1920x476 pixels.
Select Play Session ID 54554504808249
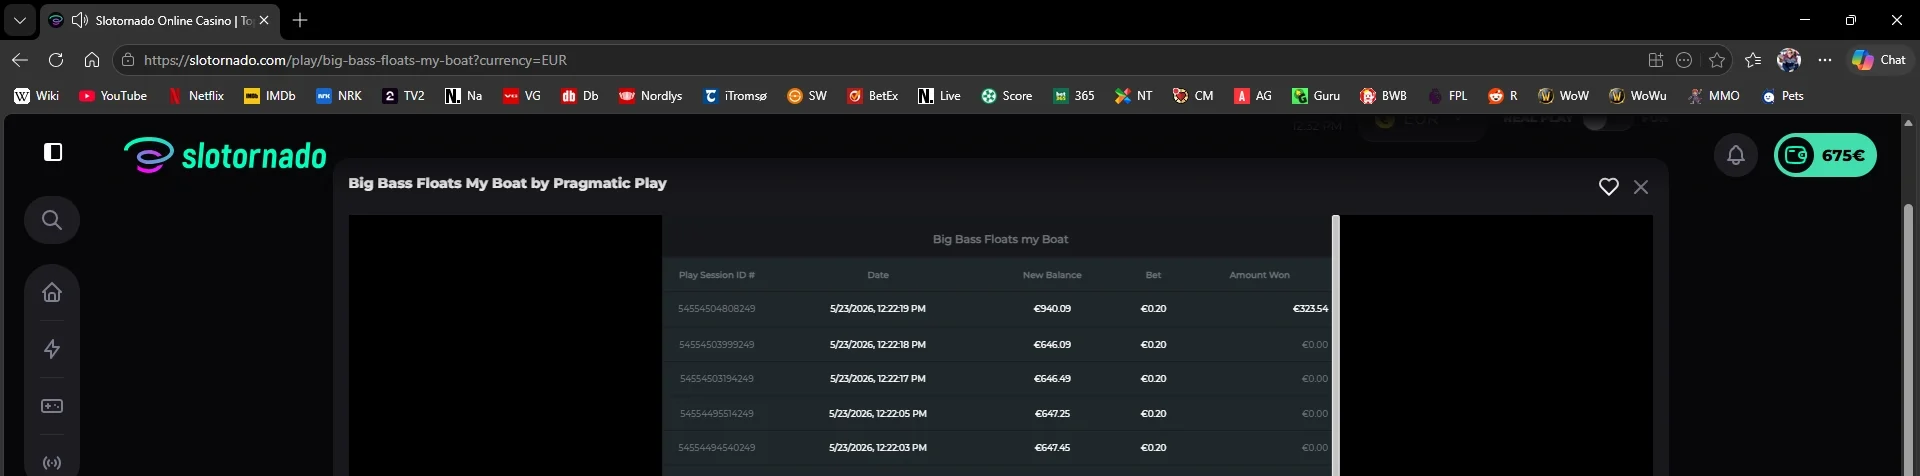pos(717,309)
